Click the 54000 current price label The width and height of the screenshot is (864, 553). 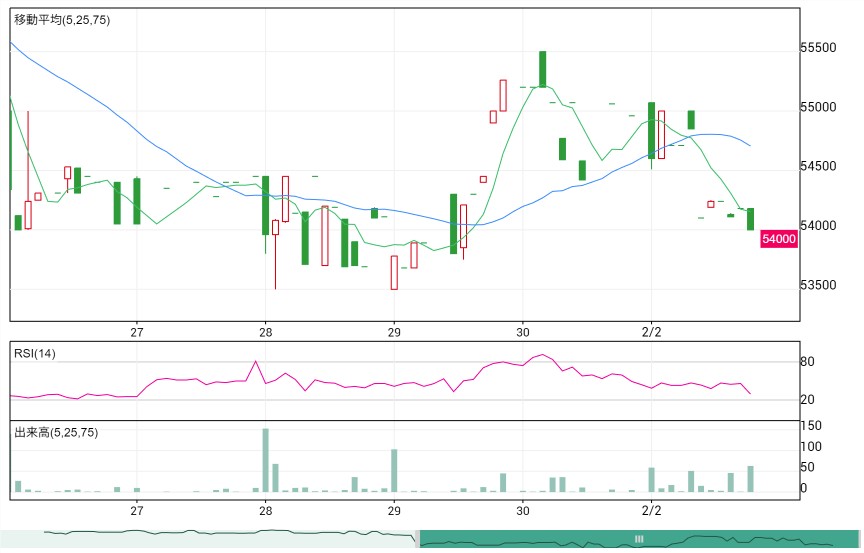(x=778, y=239)
